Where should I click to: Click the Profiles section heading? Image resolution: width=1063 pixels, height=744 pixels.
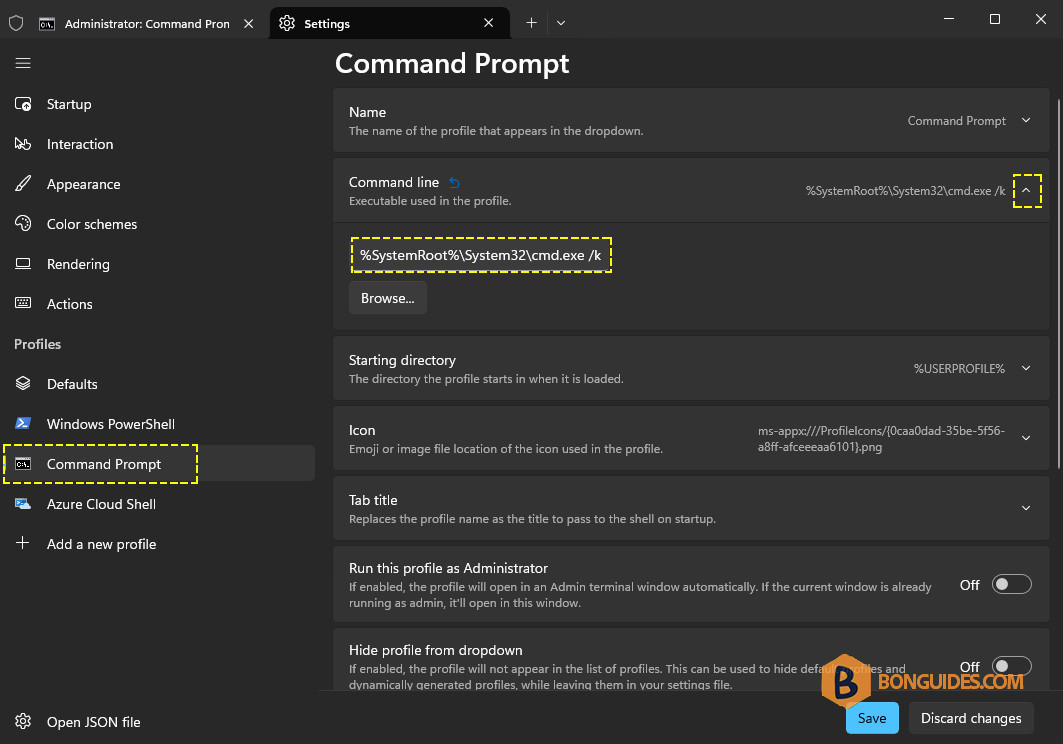pyautogui.click(x=37, y=344)
